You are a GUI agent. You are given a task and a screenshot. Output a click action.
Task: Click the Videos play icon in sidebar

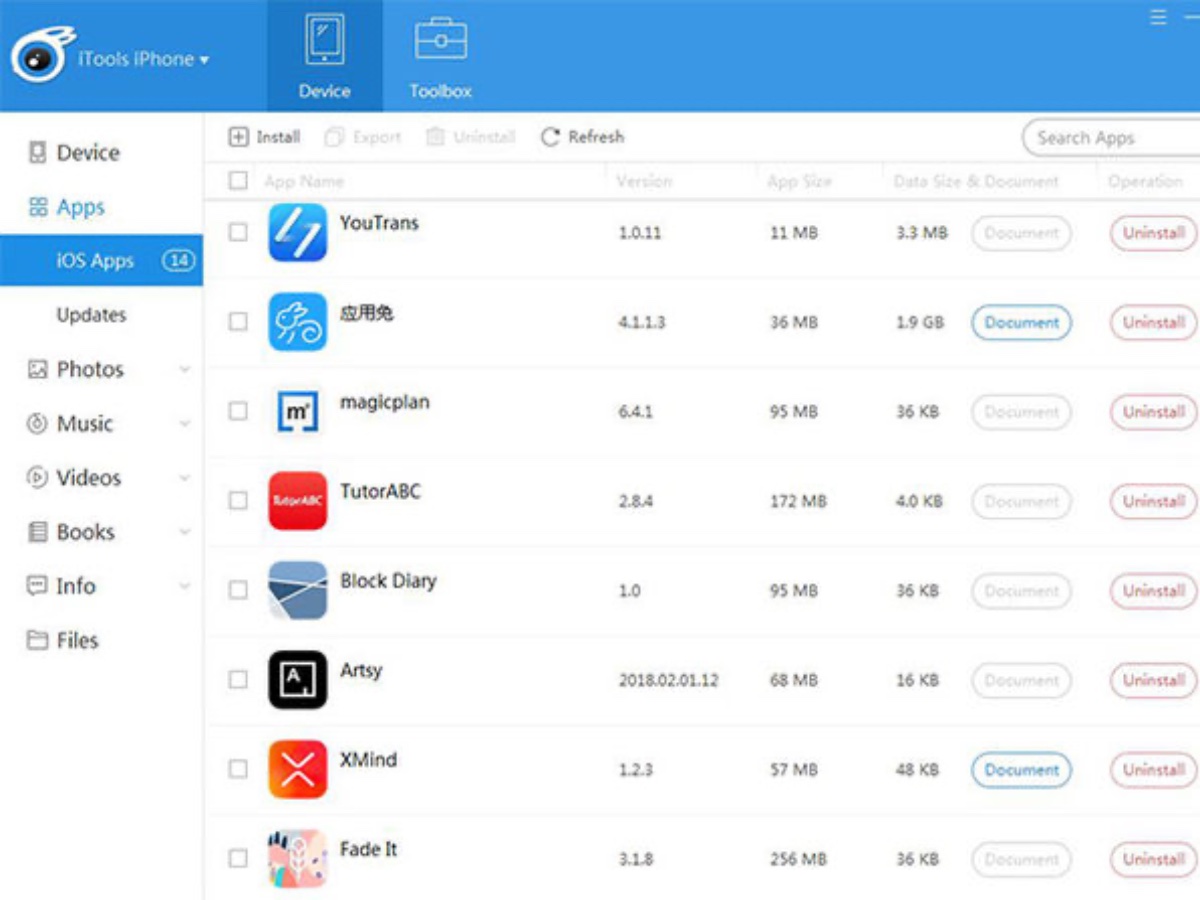(x=37, y=478)
